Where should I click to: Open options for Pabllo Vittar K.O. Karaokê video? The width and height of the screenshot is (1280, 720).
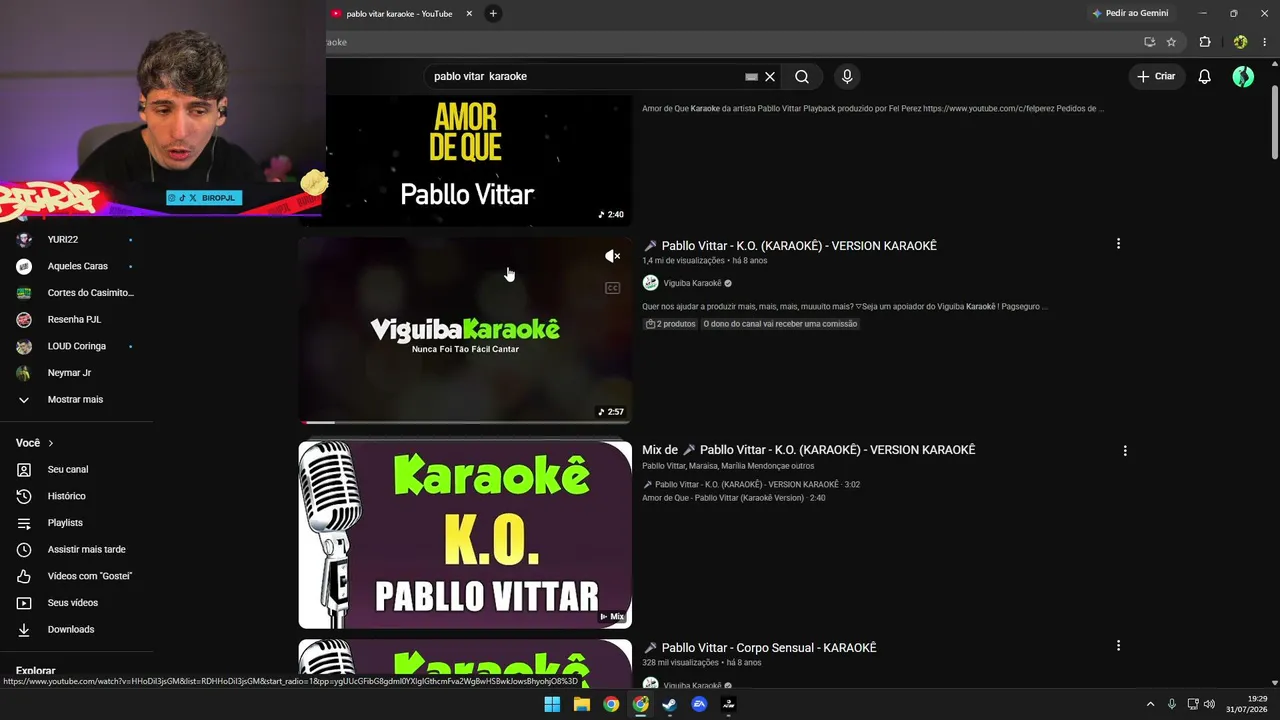coord(1118,244)
